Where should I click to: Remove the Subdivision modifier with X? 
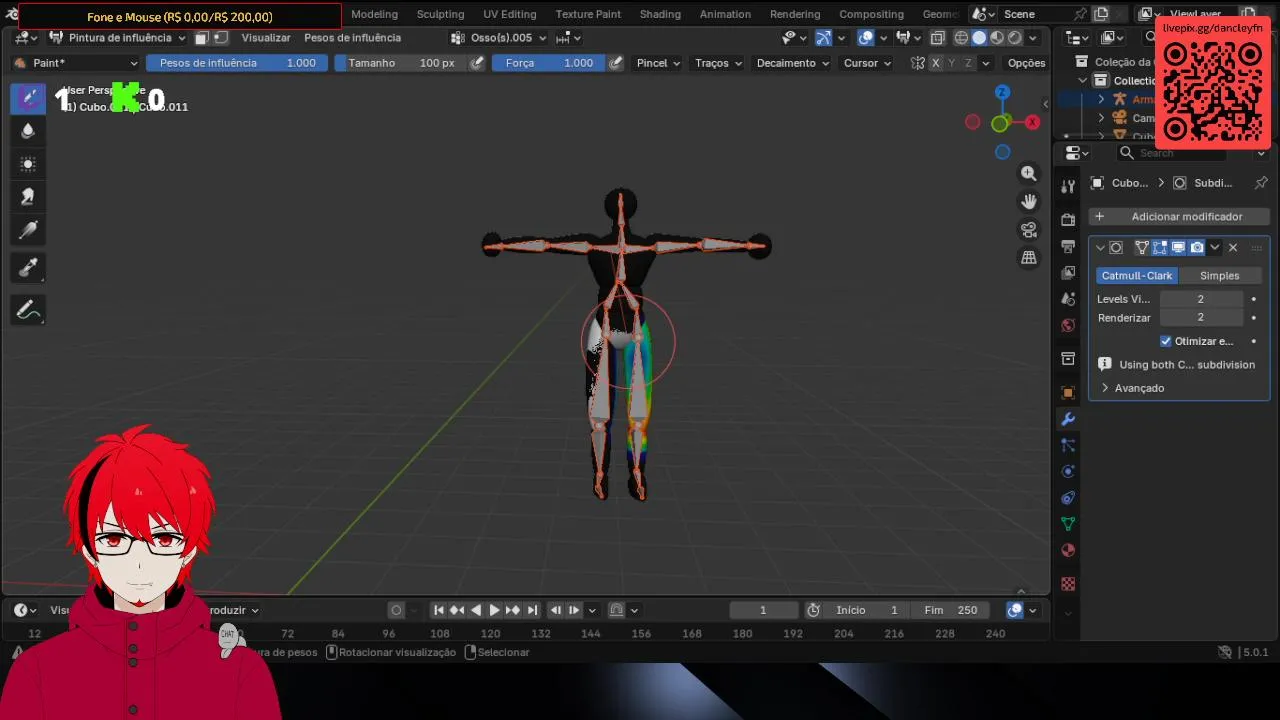coord(1233,247)
